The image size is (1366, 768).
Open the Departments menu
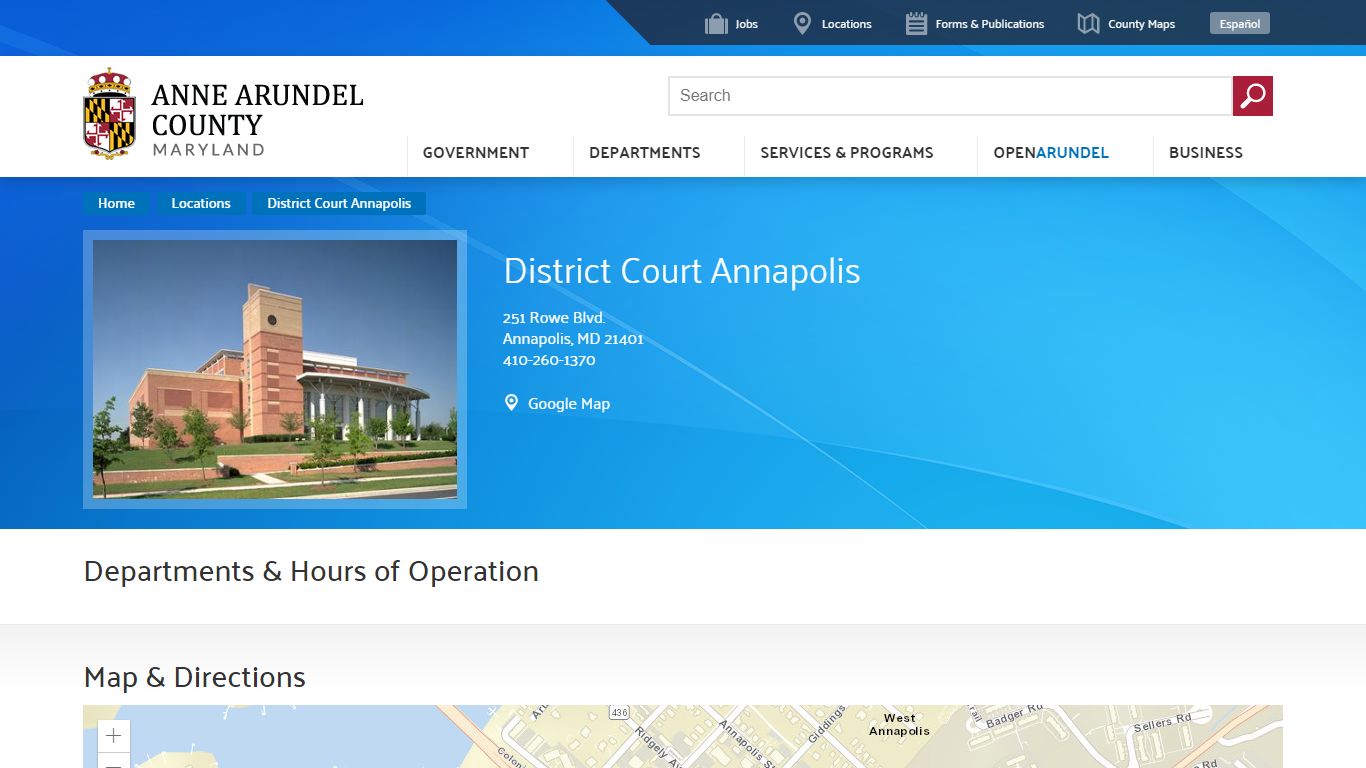coord(645,153)
